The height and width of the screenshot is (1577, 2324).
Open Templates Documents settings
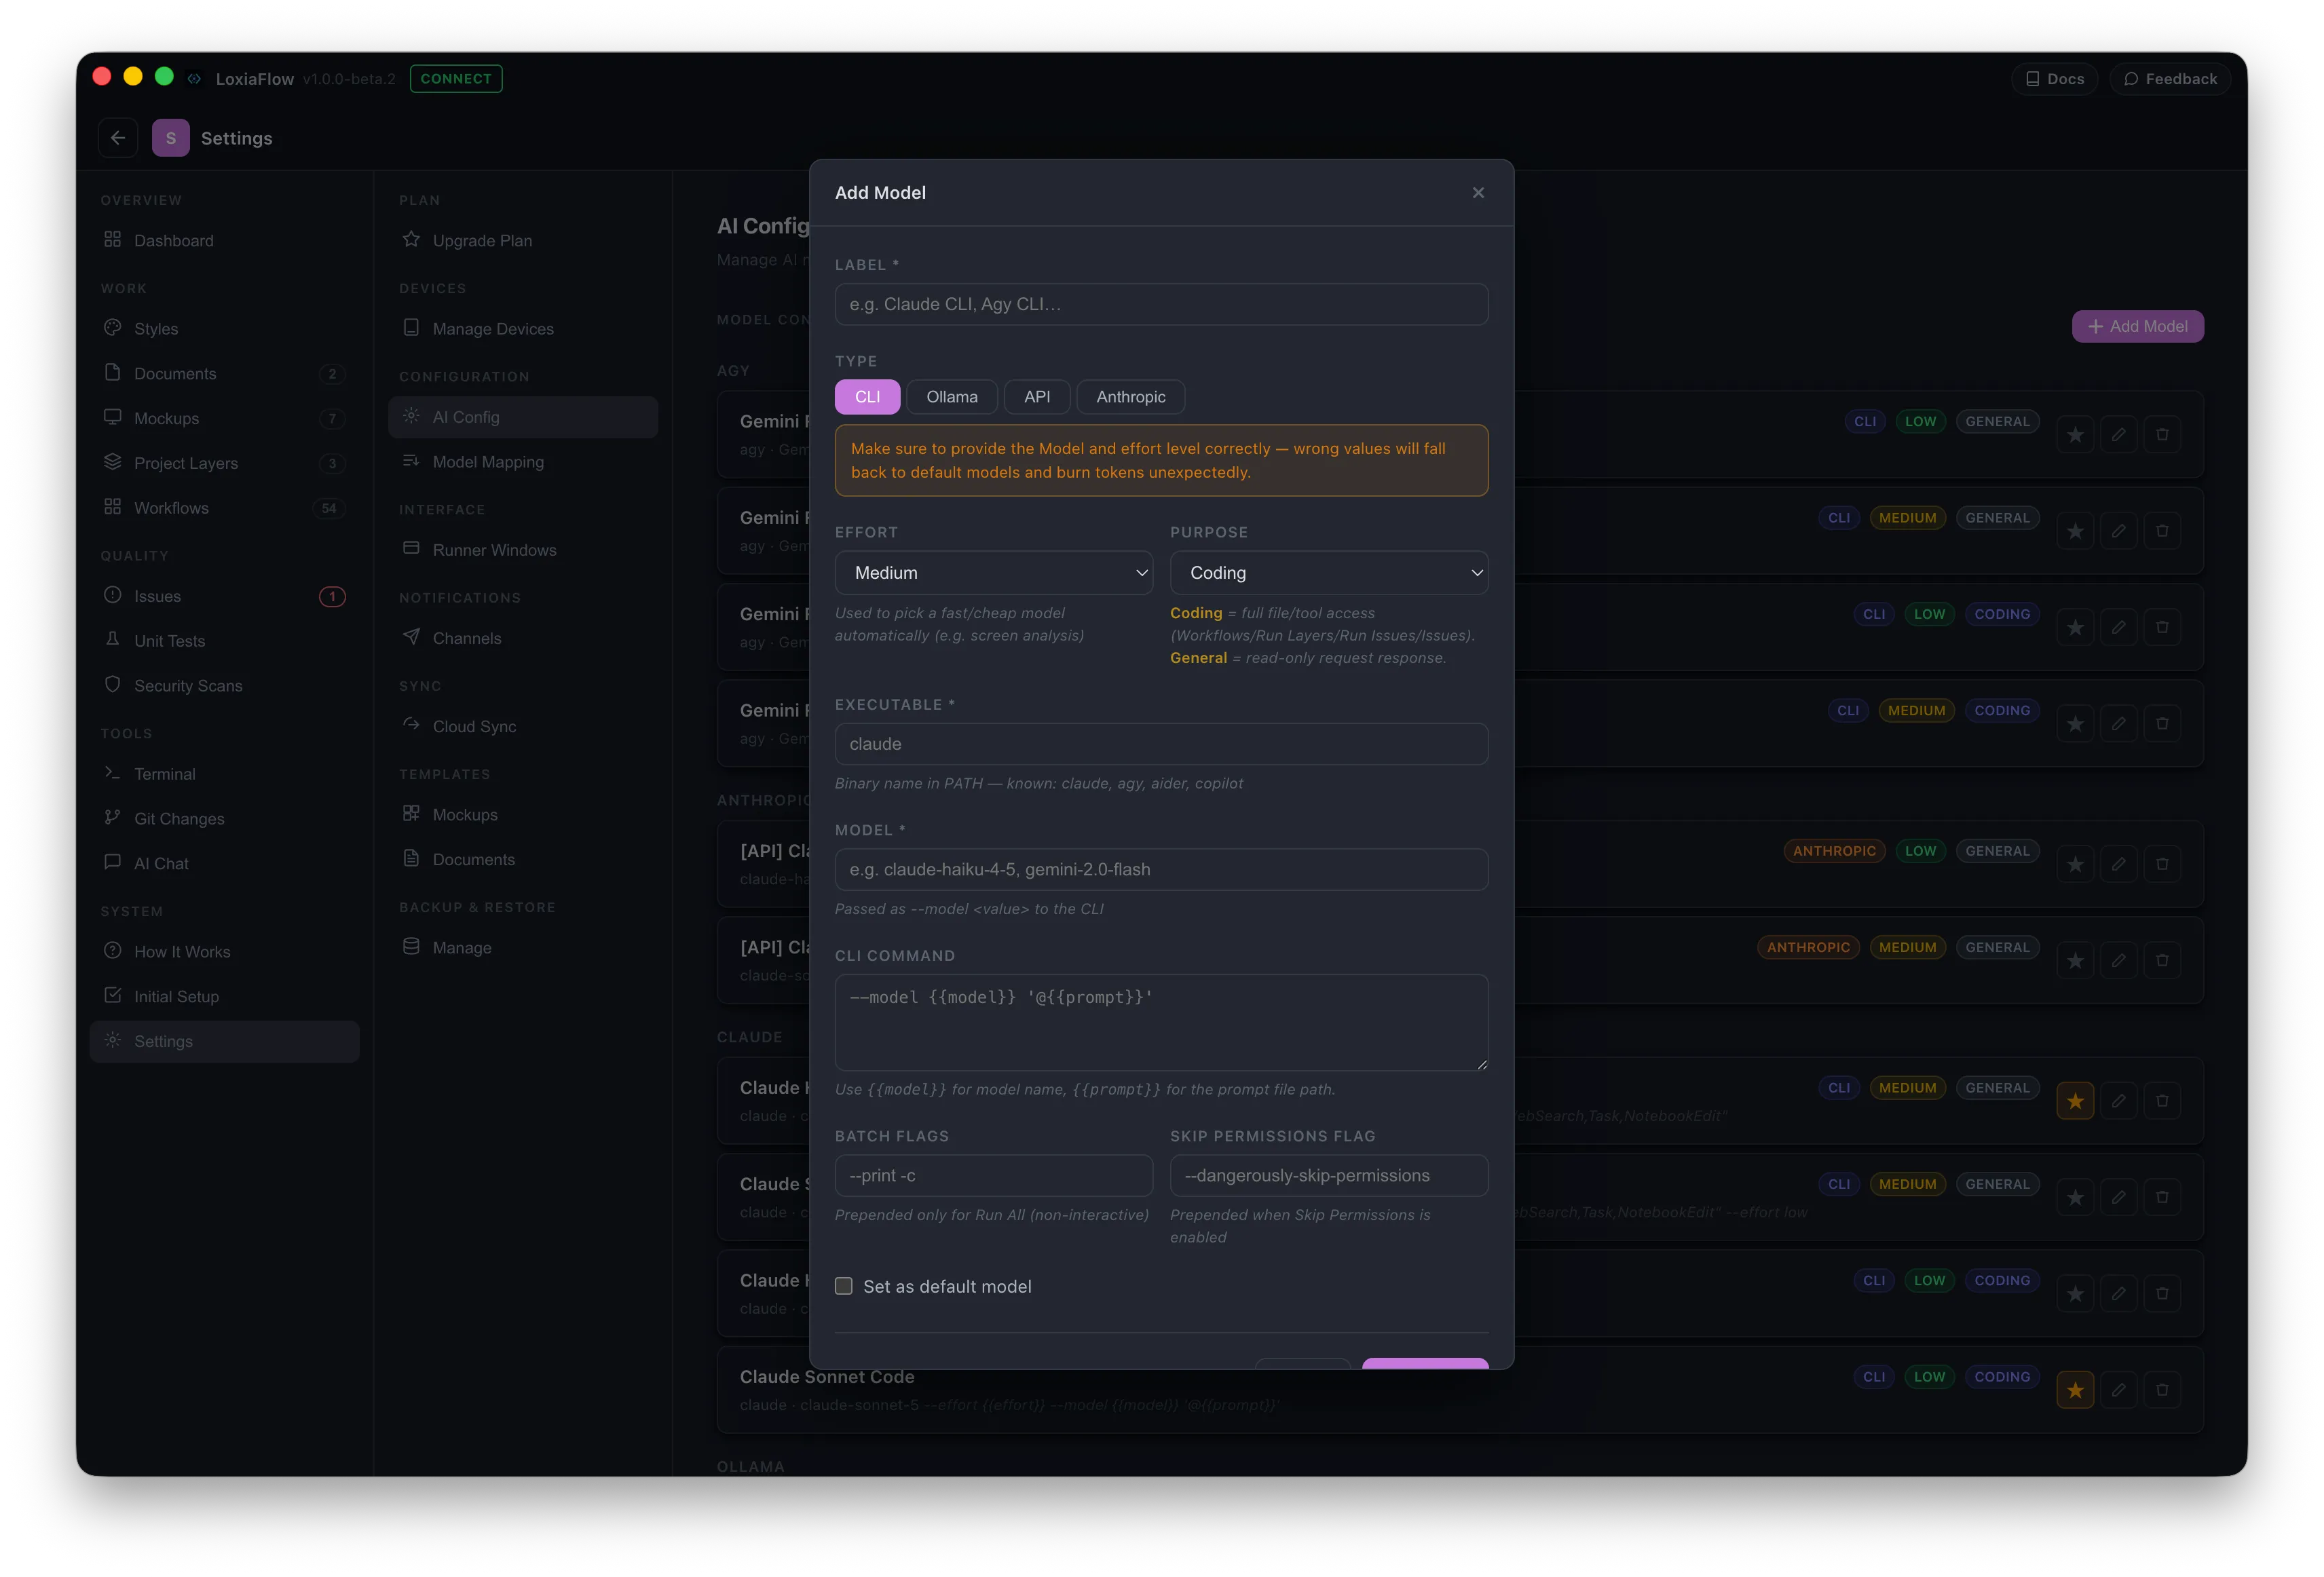tap(523, 860)
